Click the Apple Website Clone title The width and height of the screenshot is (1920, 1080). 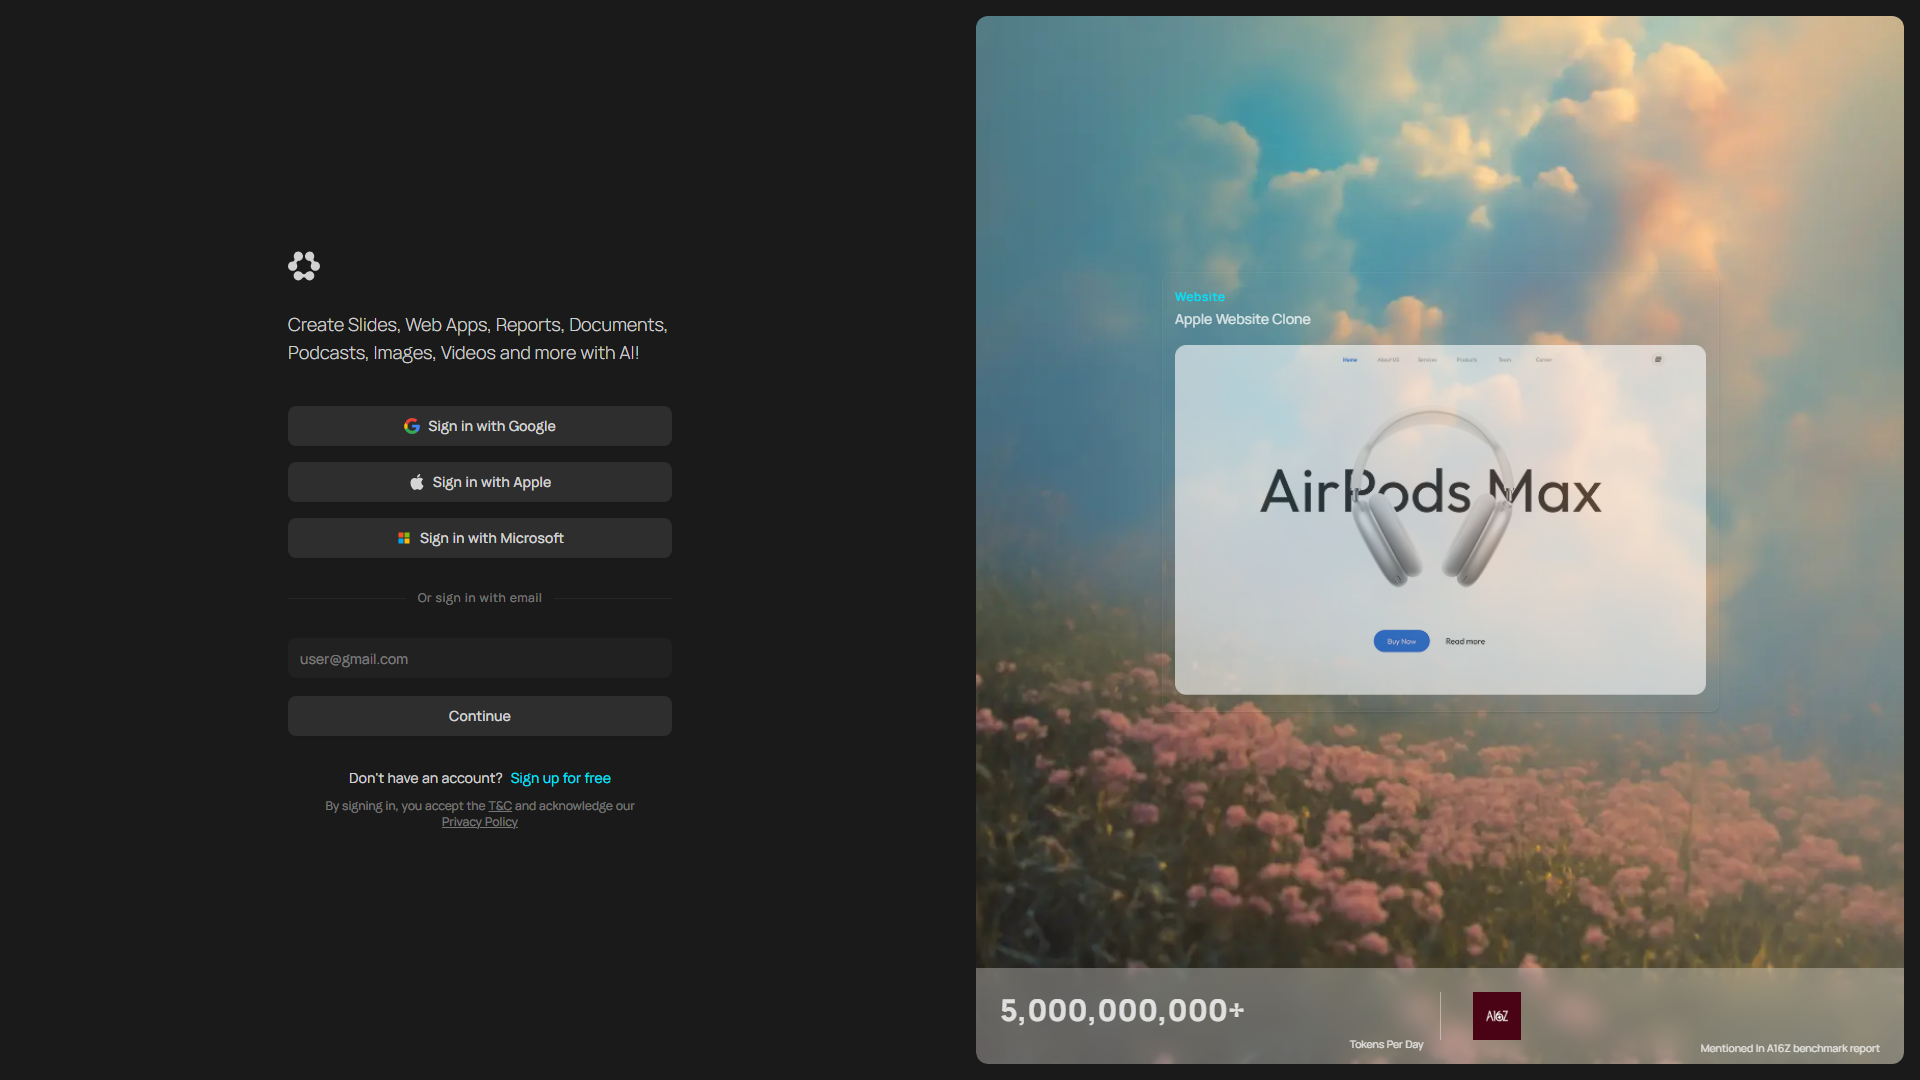[1242, 319]
